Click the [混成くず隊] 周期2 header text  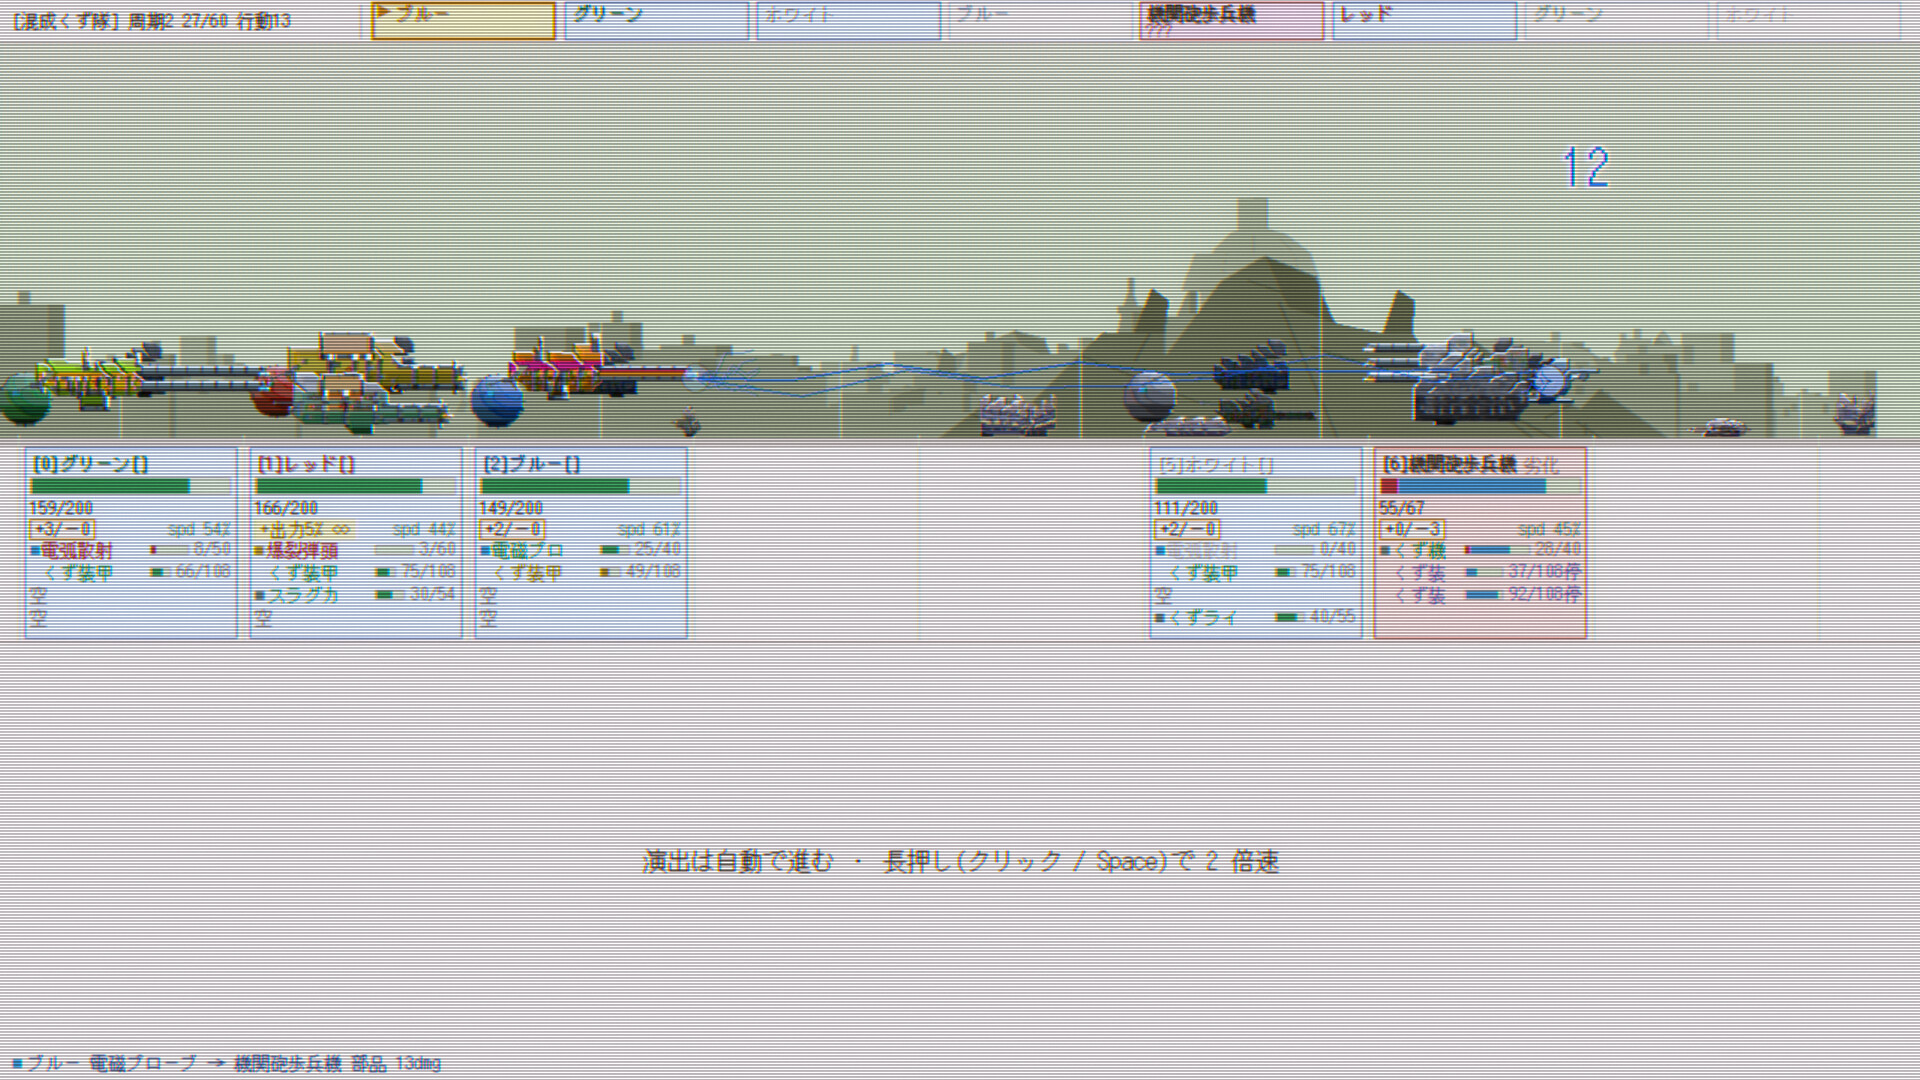pos(152,21)
